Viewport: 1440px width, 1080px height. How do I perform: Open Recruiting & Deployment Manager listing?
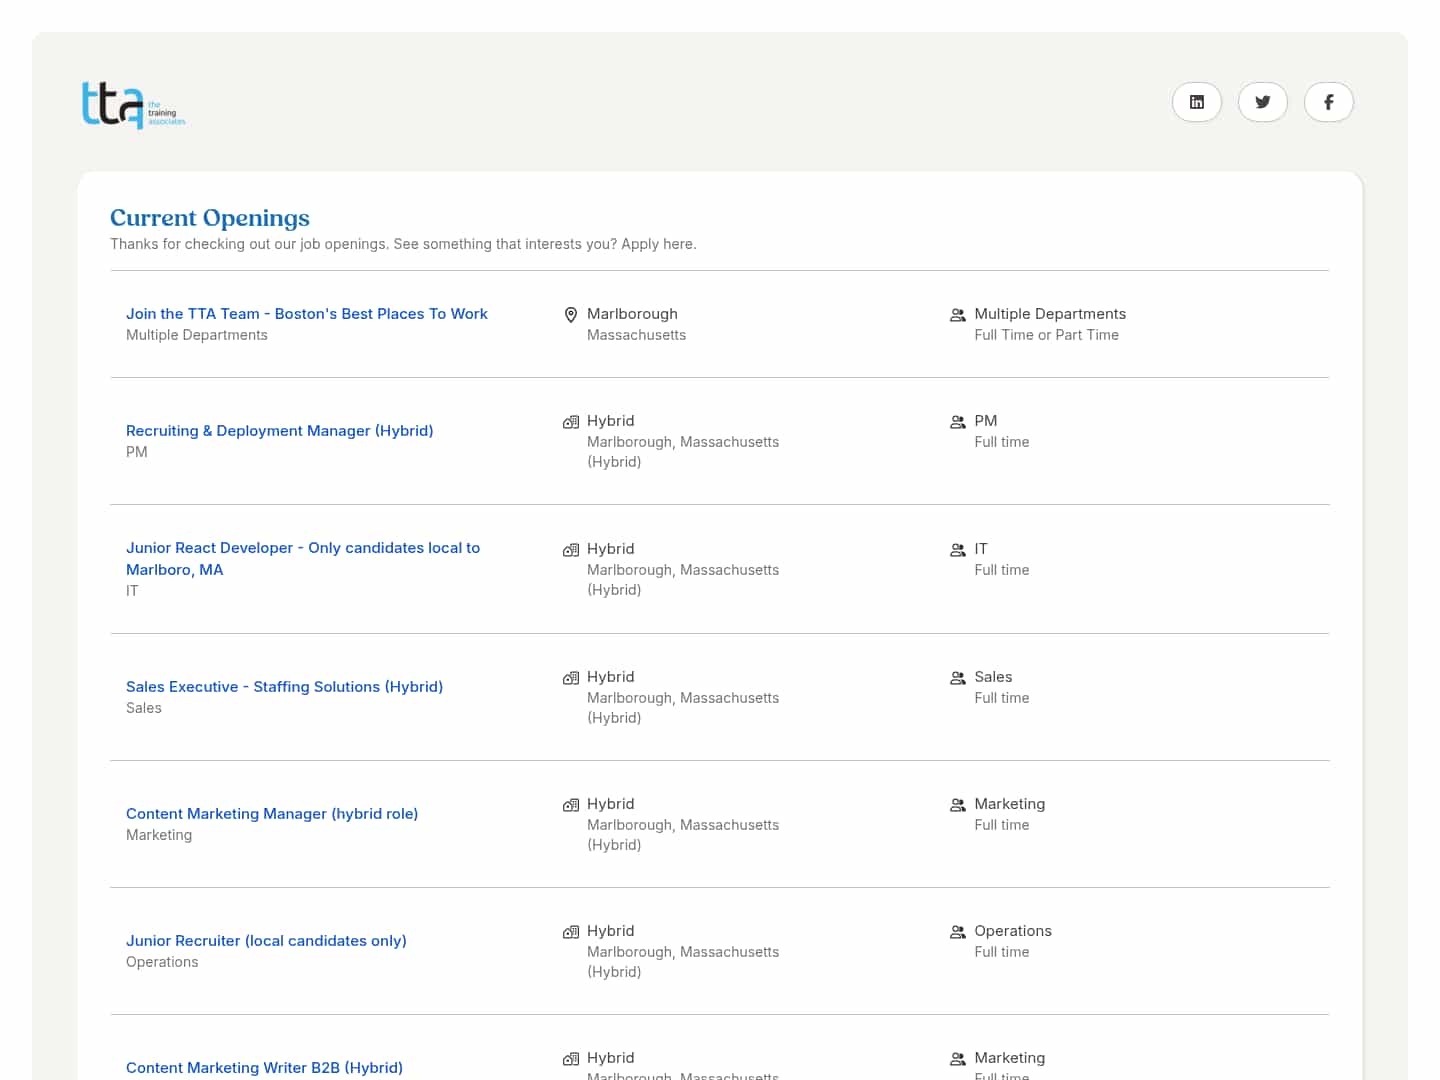coord(279,431)
